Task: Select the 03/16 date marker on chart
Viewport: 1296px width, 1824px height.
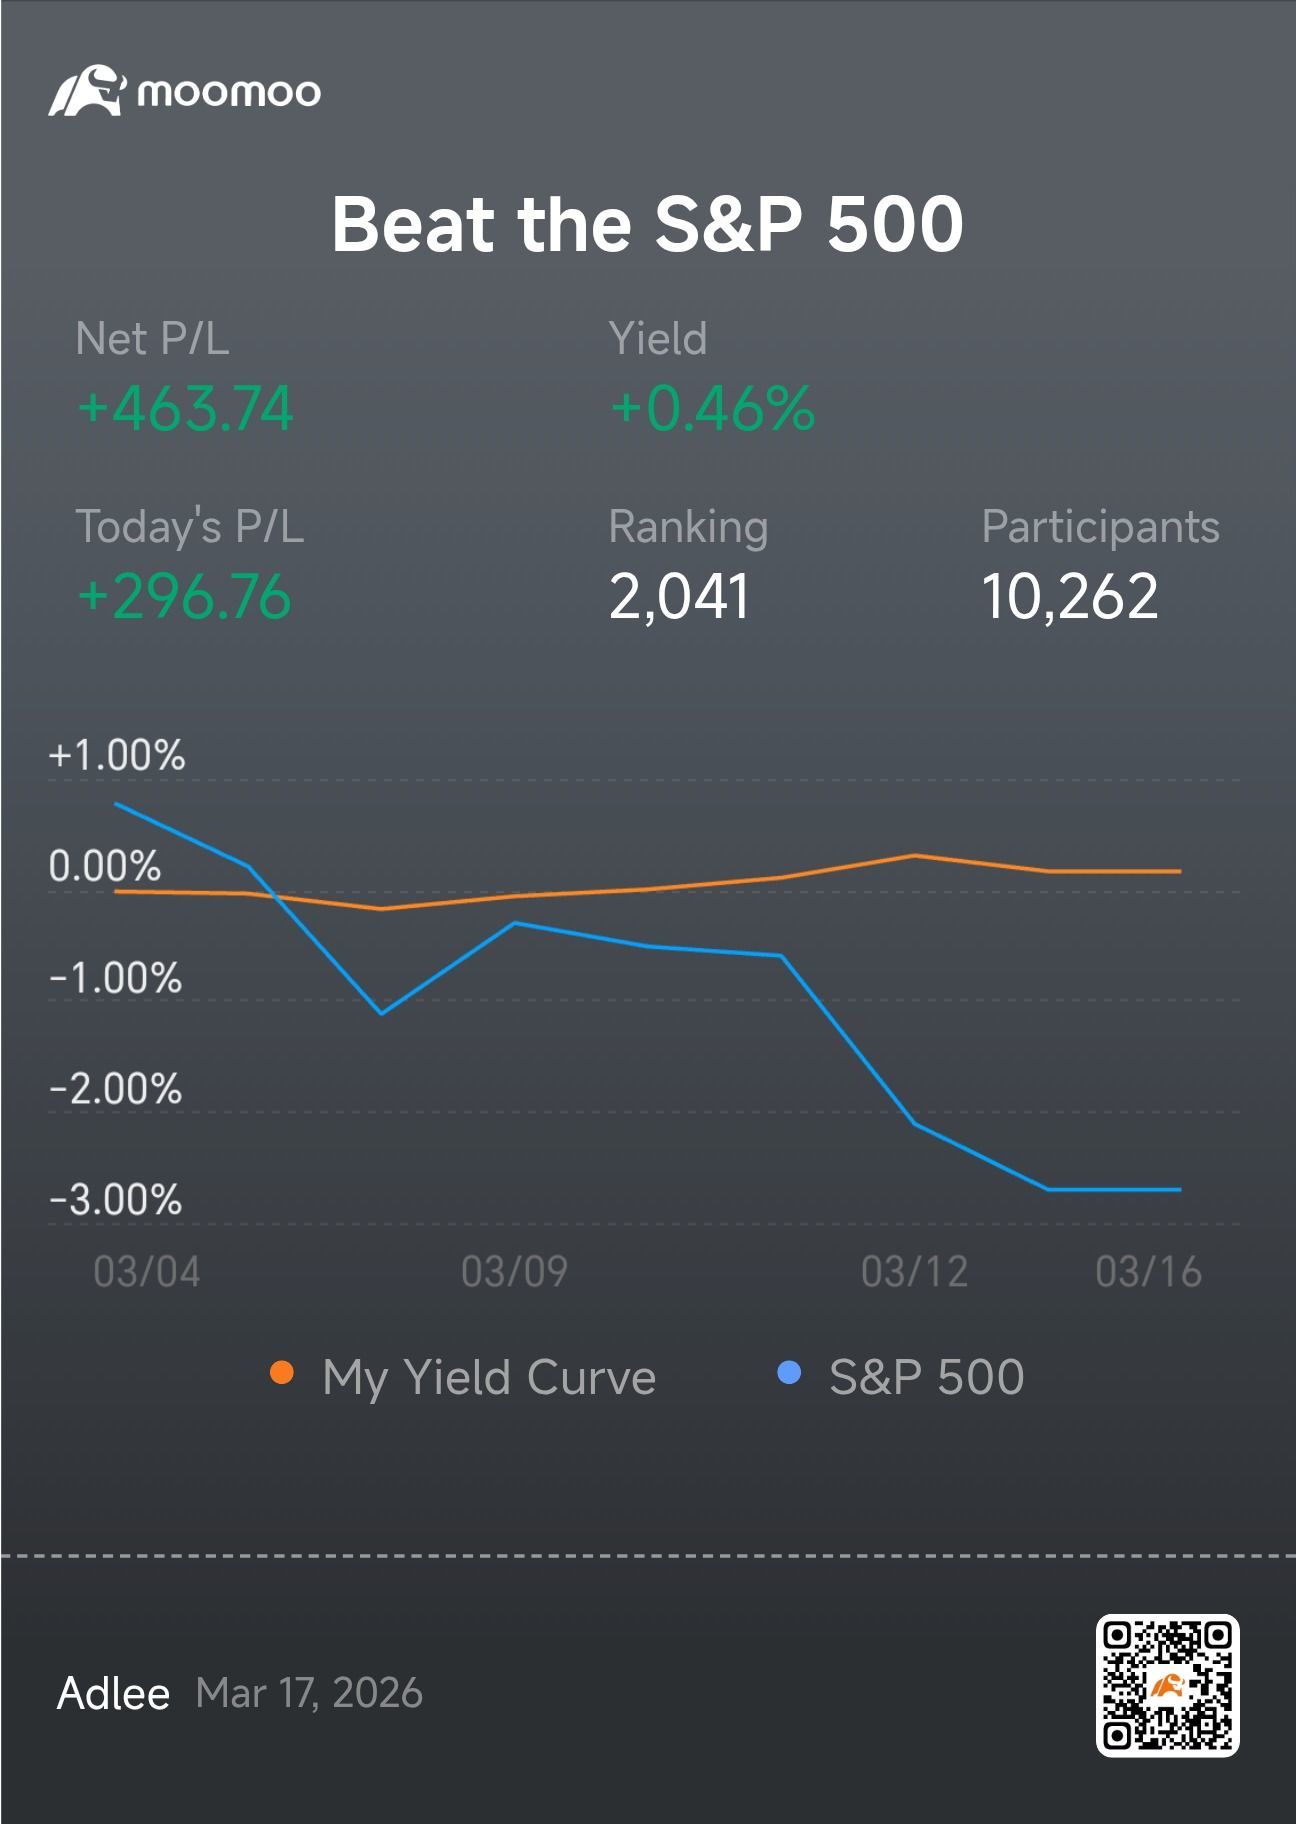Action: coord(1148,1272)
